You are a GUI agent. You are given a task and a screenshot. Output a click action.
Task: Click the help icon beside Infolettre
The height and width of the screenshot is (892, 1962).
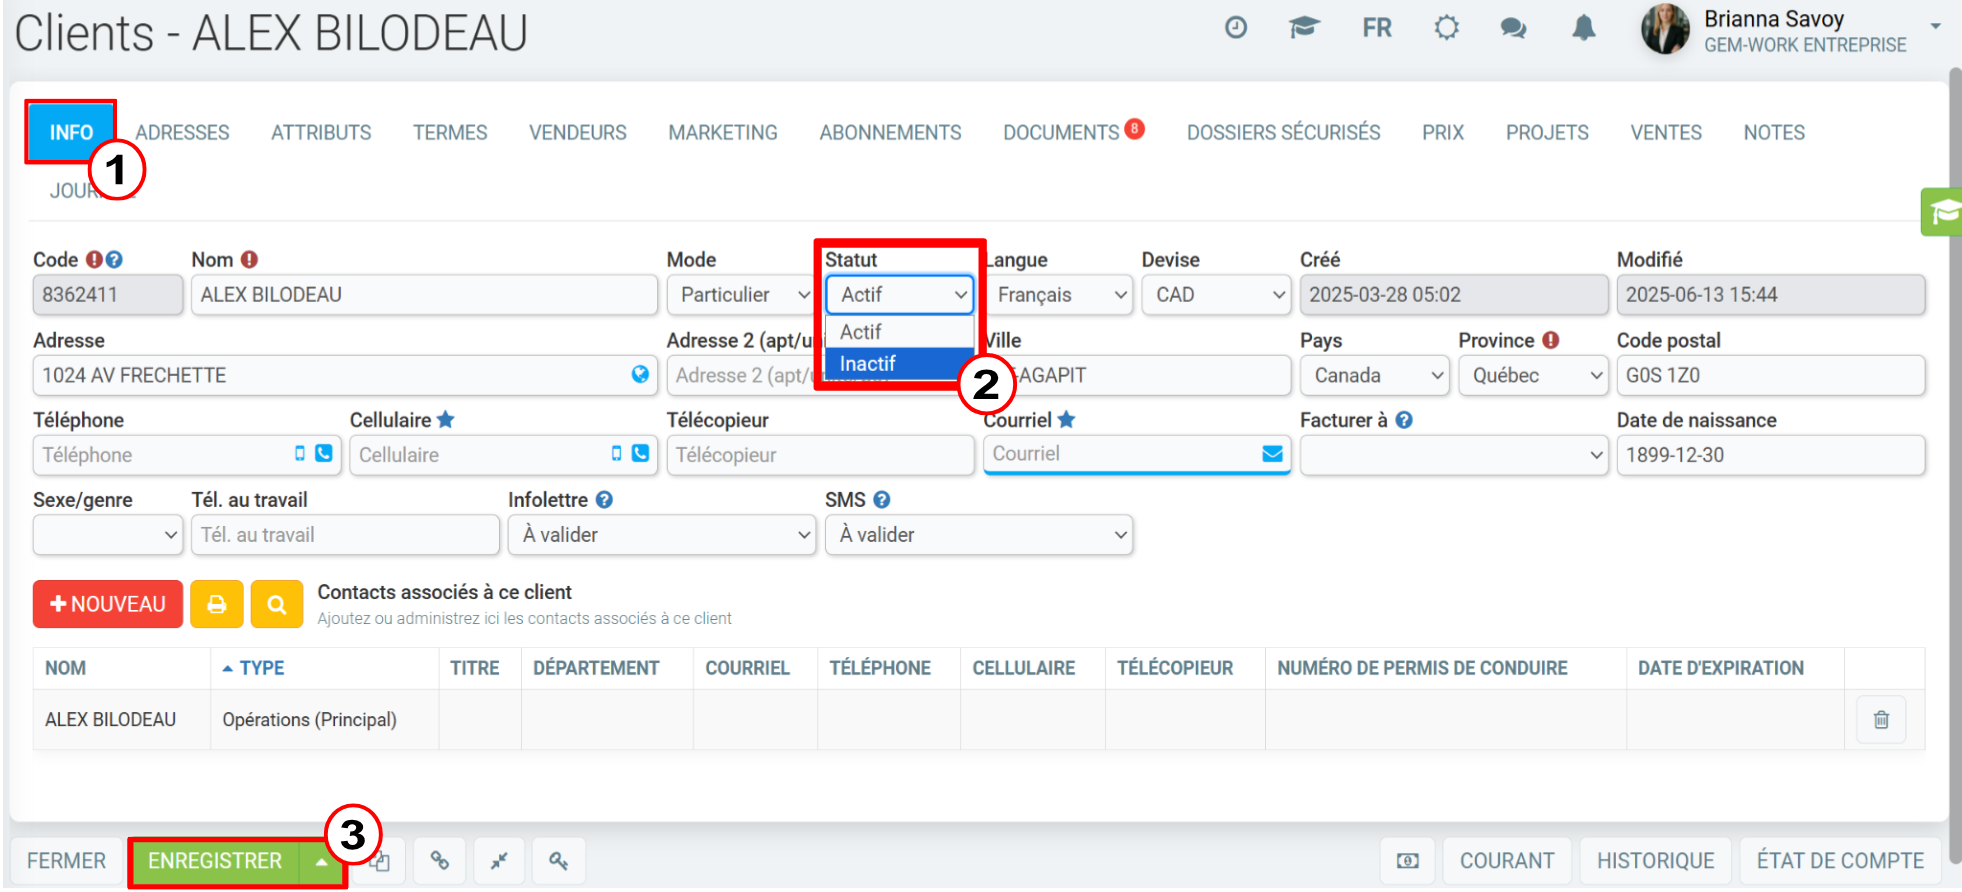pyautogui.click(x=604, y=499)
